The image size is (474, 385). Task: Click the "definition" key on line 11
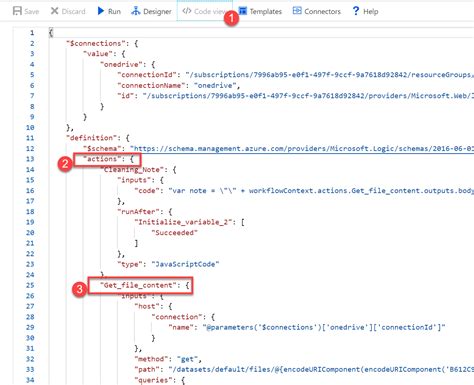tap(91, 138)
